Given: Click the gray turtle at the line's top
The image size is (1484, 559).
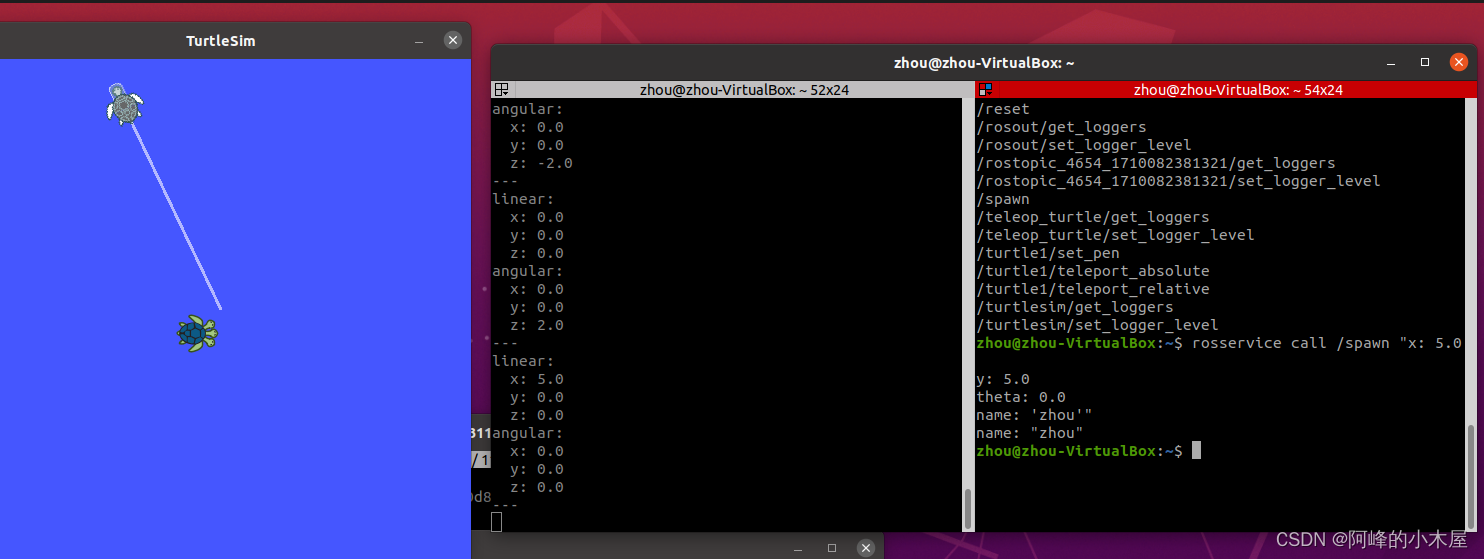Looking at the screenshot, I should tap(124, 104).
